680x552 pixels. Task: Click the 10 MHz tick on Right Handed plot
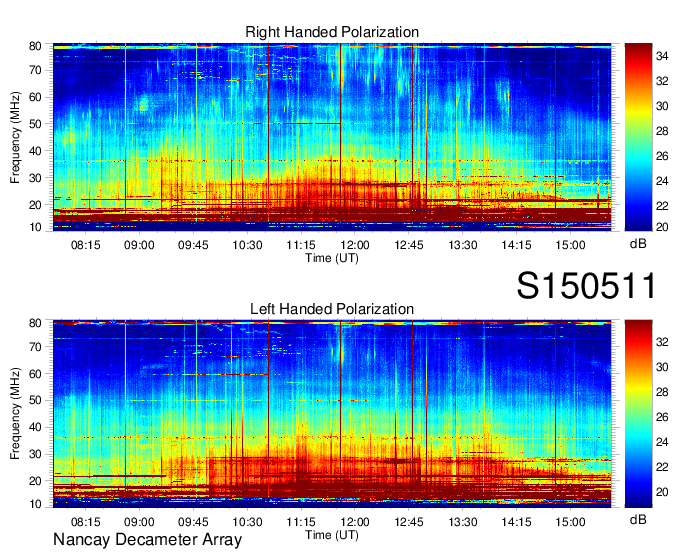pos(35,227)
